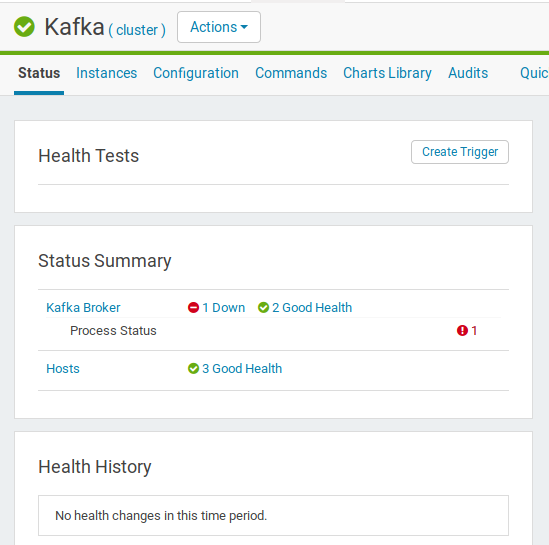
Task: Select the Status tab
Action: click(39, 73)
